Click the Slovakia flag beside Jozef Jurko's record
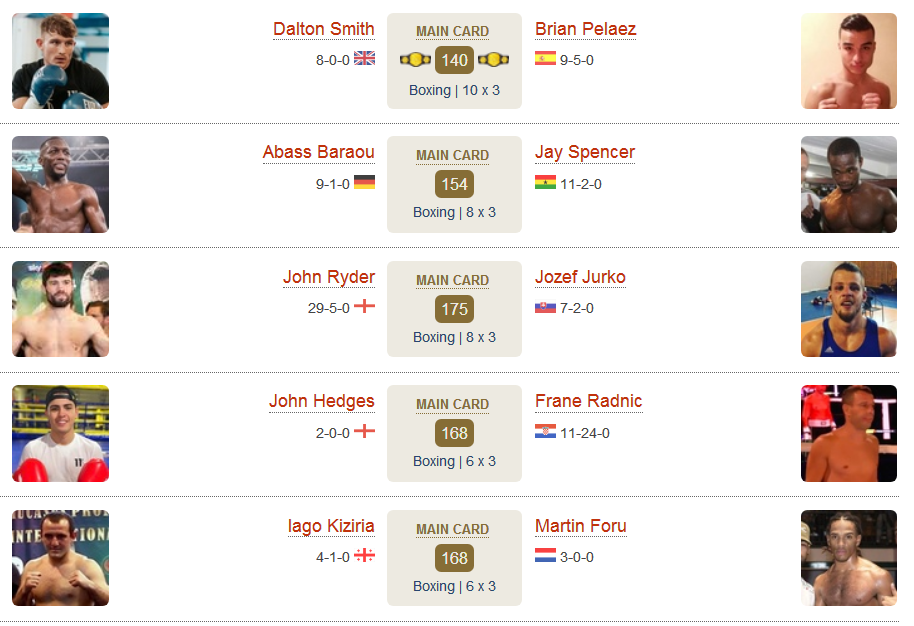The height and width of the screenshot is (626, 914). click(545, 307)
